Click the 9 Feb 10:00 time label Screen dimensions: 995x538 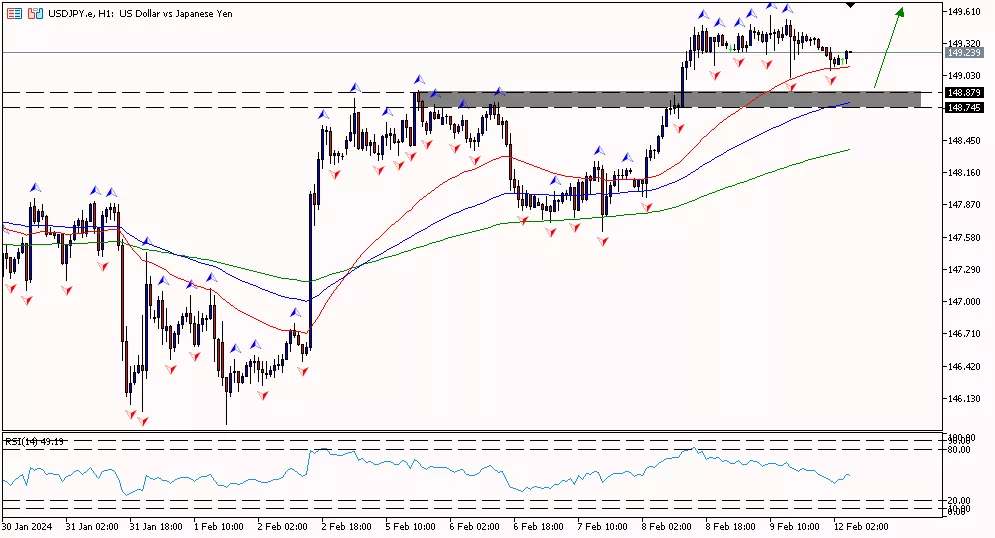coord(794,527)
